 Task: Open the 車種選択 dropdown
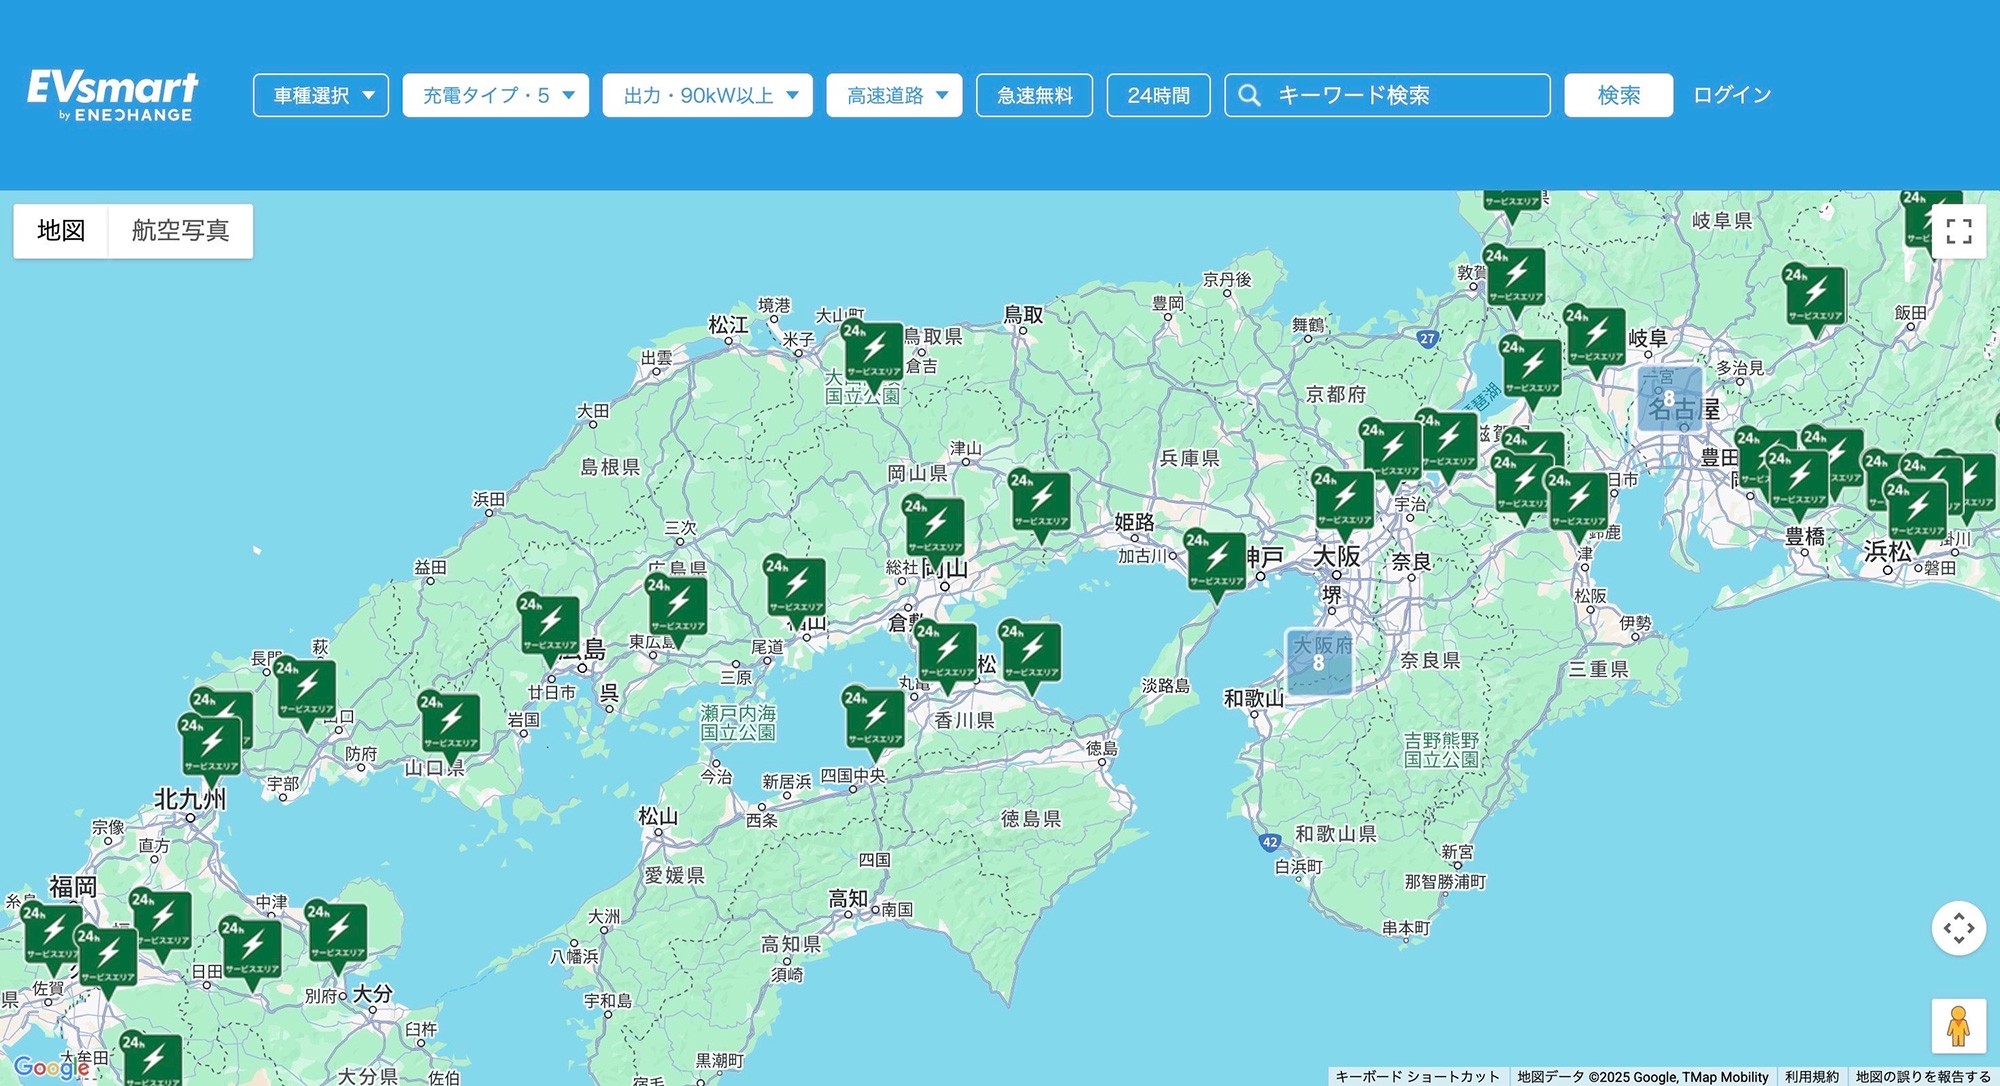click(321, 95)
